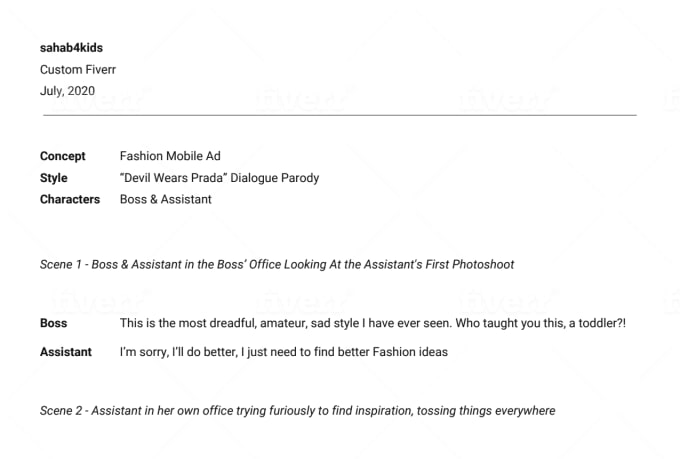
Task: Click the Fashion Mobile Ad text
Action: tap(170, 156)
